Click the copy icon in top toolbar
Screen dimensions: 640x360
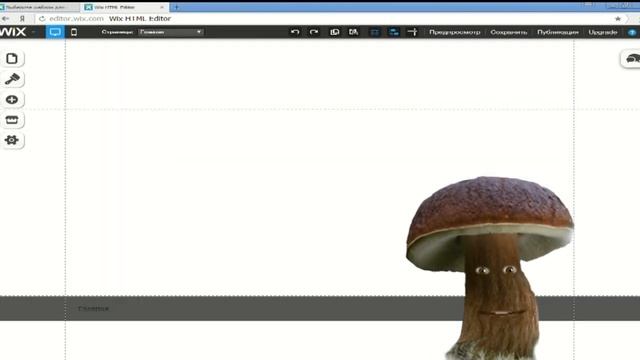(x=335, y=32)
